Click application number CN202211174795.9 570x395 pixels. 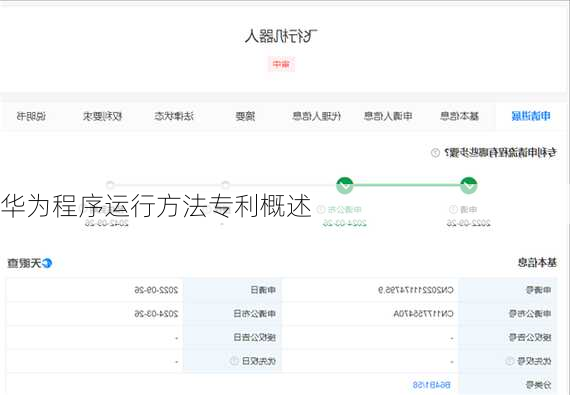point(416,290)
